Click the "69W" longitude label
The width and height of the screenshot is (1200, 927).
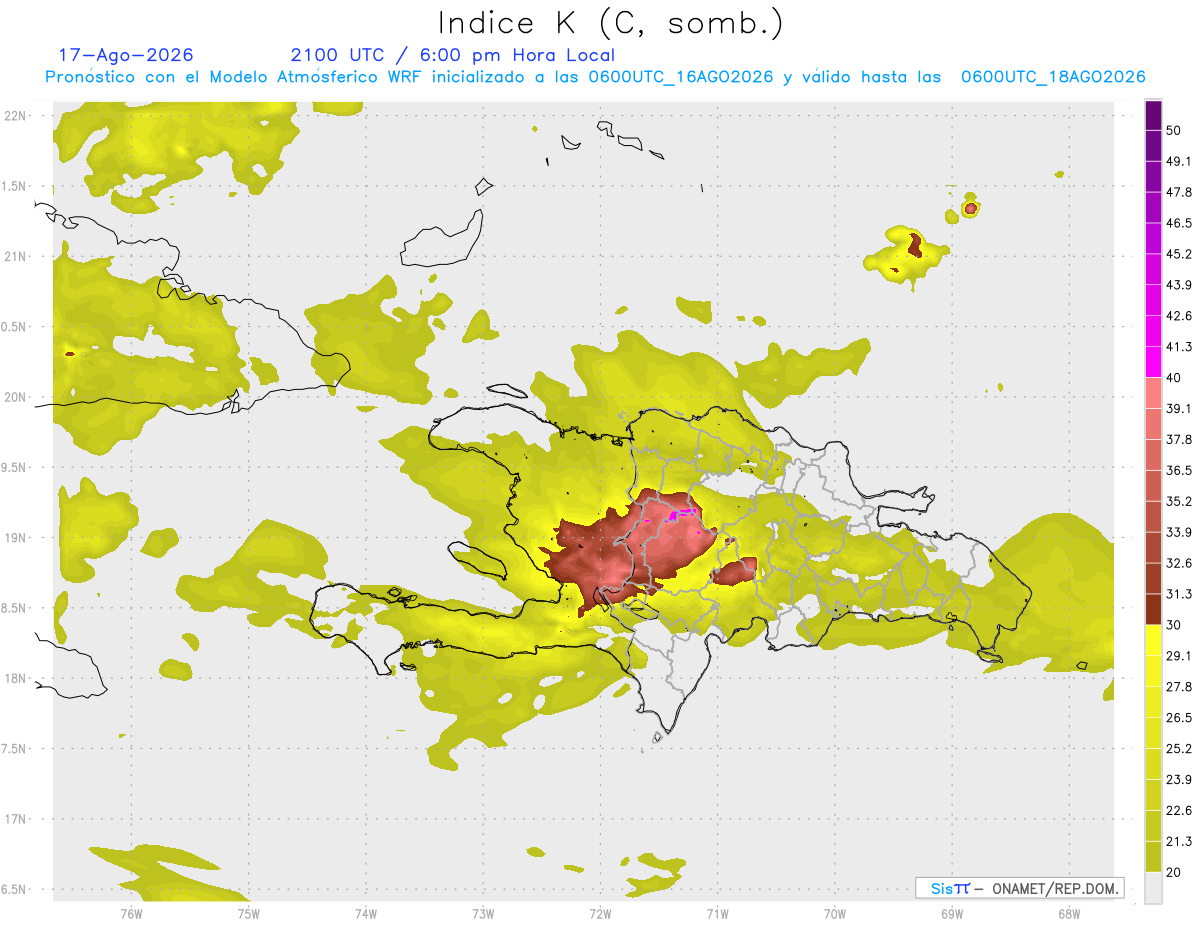tap(952, 914)
